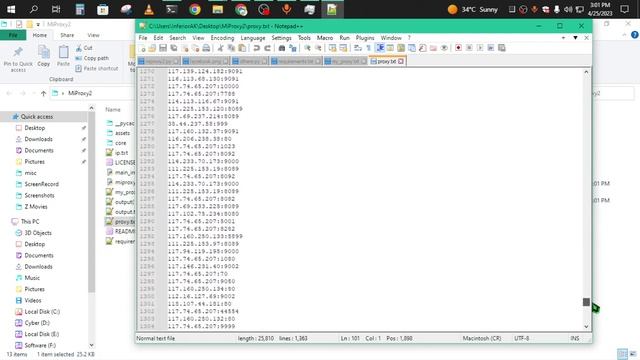The image size is (640, 360).
Task: Print the document using toolbar icon
Action: point(207,48)
